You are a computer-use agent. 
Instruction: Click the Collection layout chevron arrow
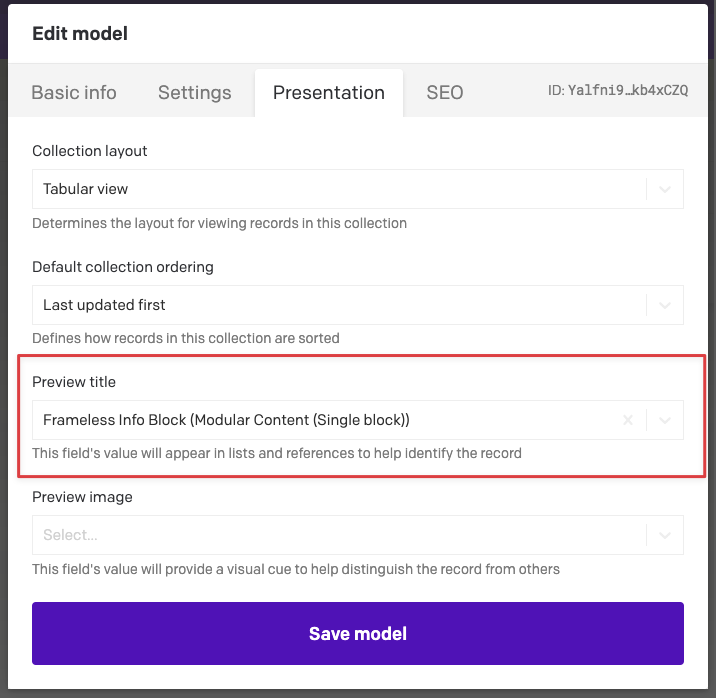pyautogui.click(x=665, y=189)
